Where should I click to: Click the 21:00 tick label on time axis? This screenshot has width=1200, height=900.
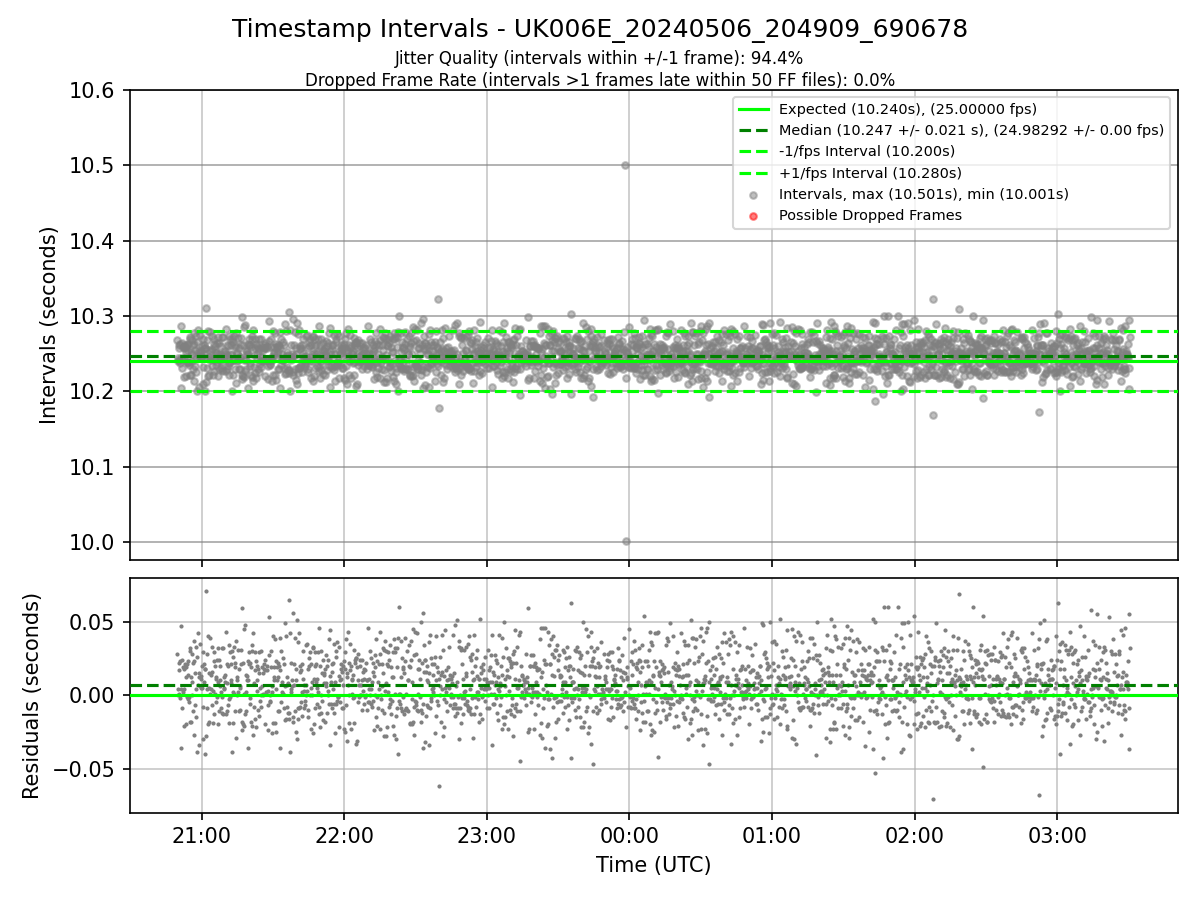(201, 832)
